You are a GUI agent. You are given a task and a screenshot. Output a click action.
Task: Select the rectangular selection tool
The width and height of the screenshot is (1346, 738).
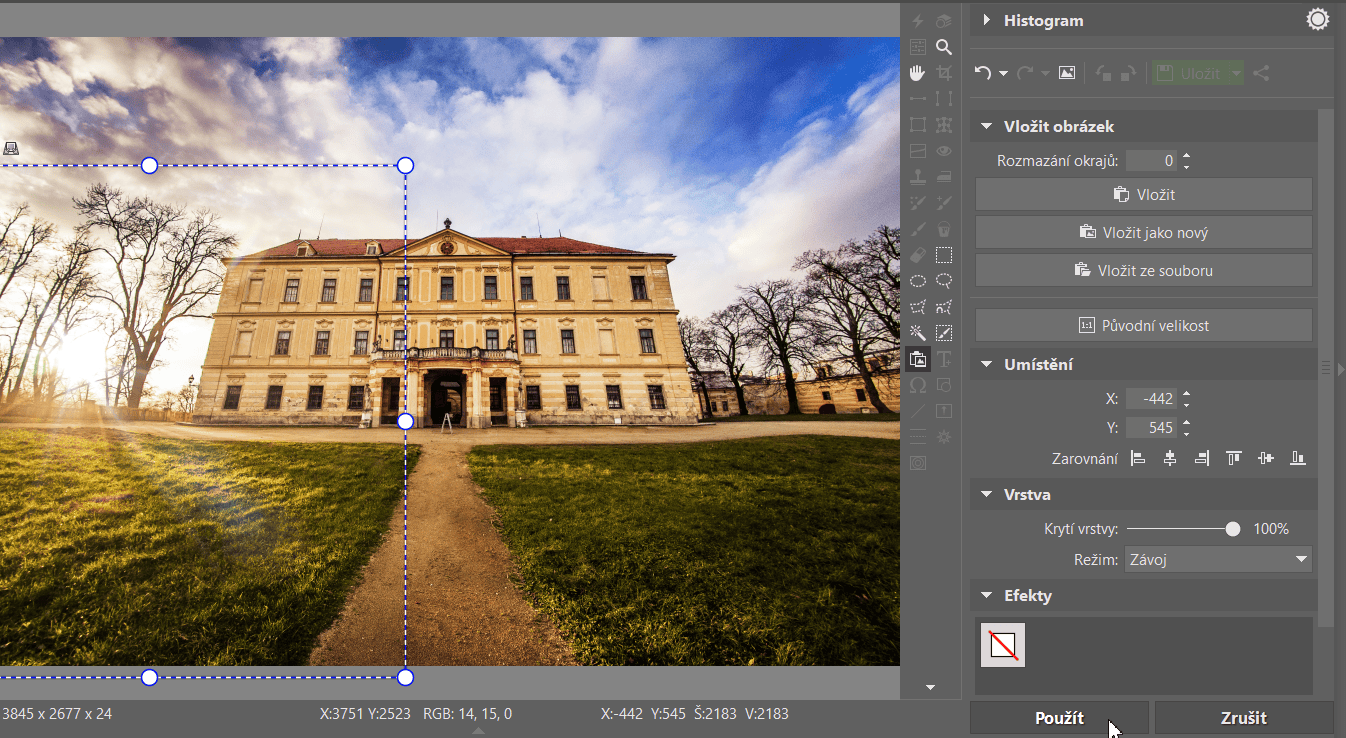tap(944, 255)
